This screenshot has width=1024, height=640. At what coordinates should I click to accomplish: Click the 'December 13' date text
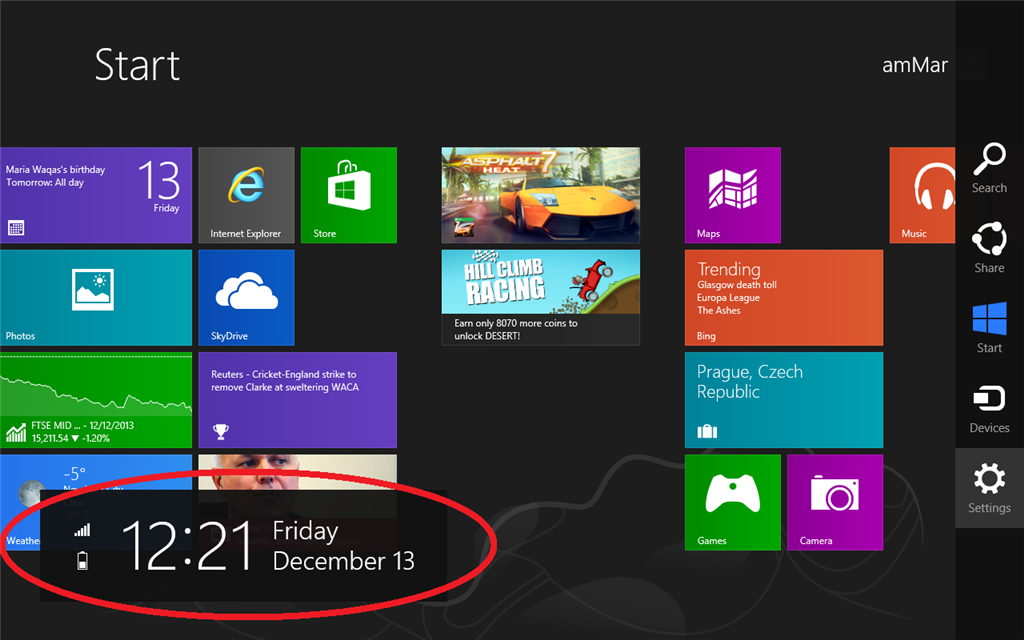point(344,561)
